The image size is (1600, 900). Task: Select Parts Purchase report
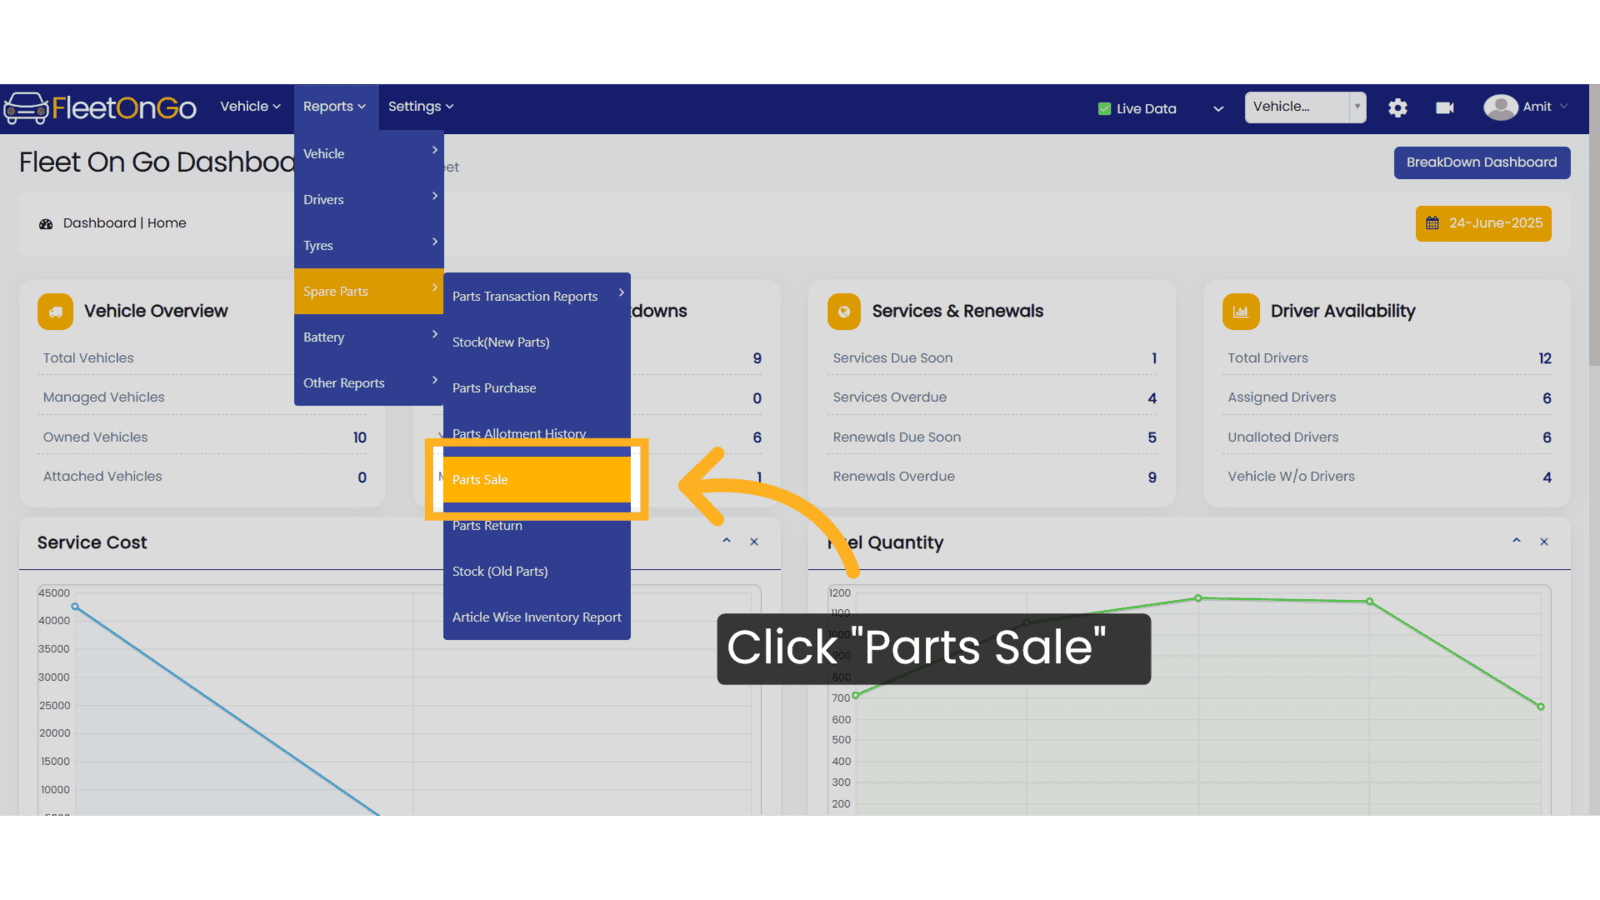(537, 388)
